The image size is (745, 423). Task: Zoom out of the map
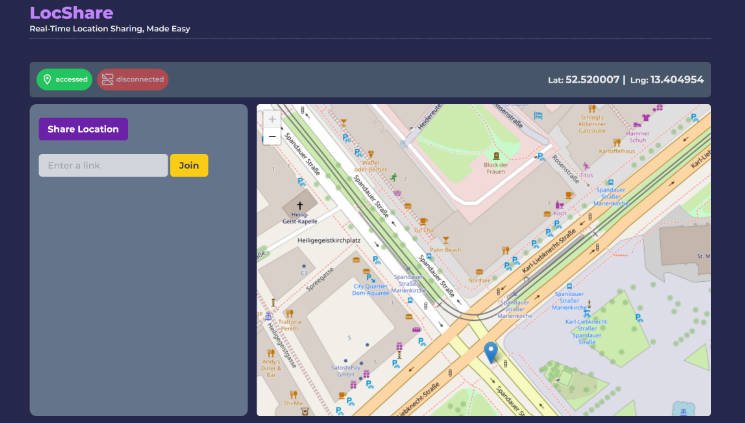coord(272,136)
